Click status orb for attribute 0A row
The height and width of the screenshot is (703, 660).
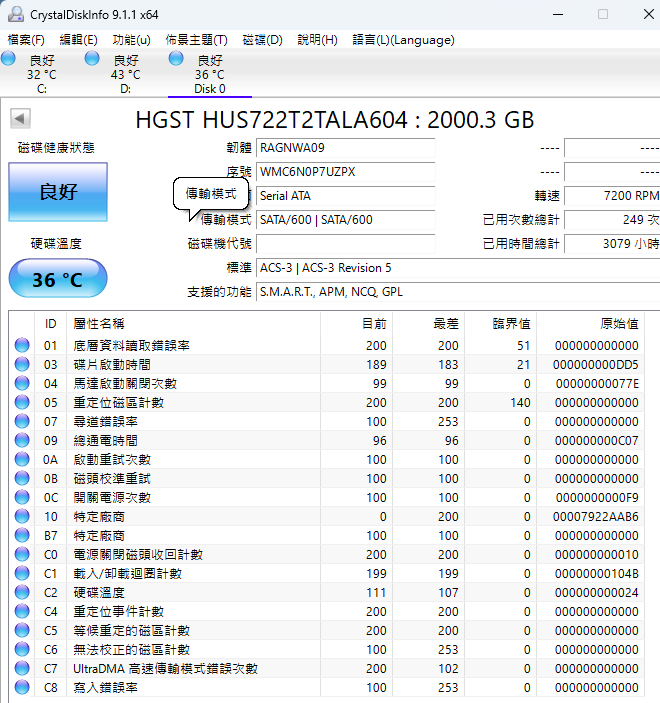(x=22, y=459)
